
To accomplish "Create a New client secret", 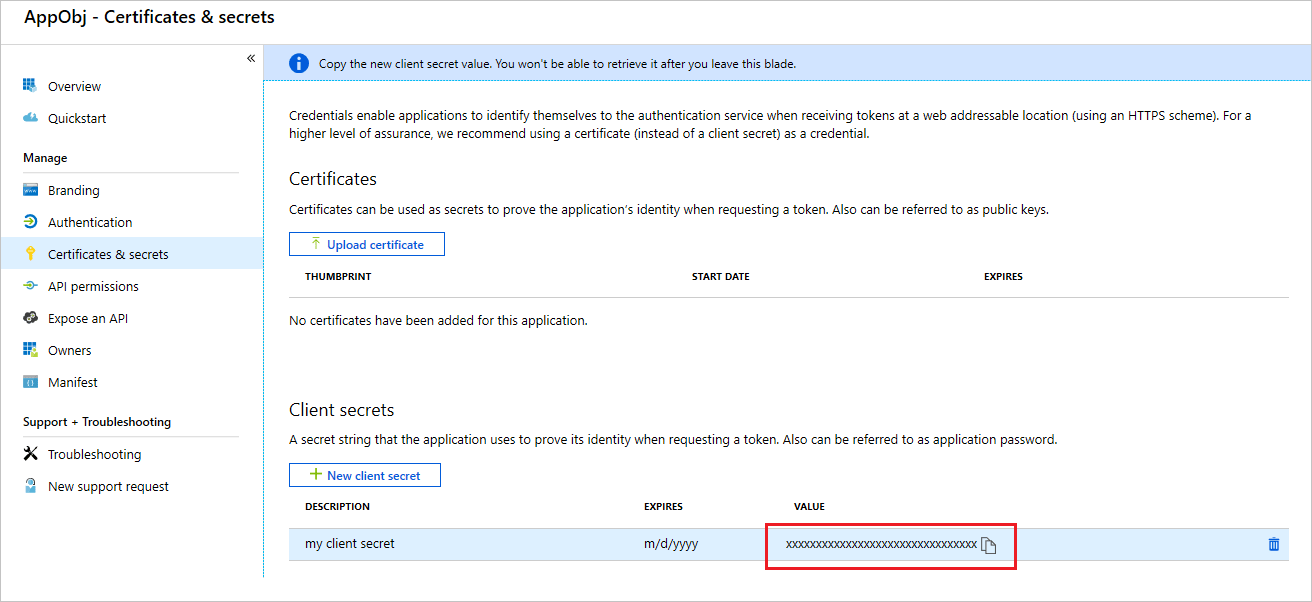I will coord(364,474).
